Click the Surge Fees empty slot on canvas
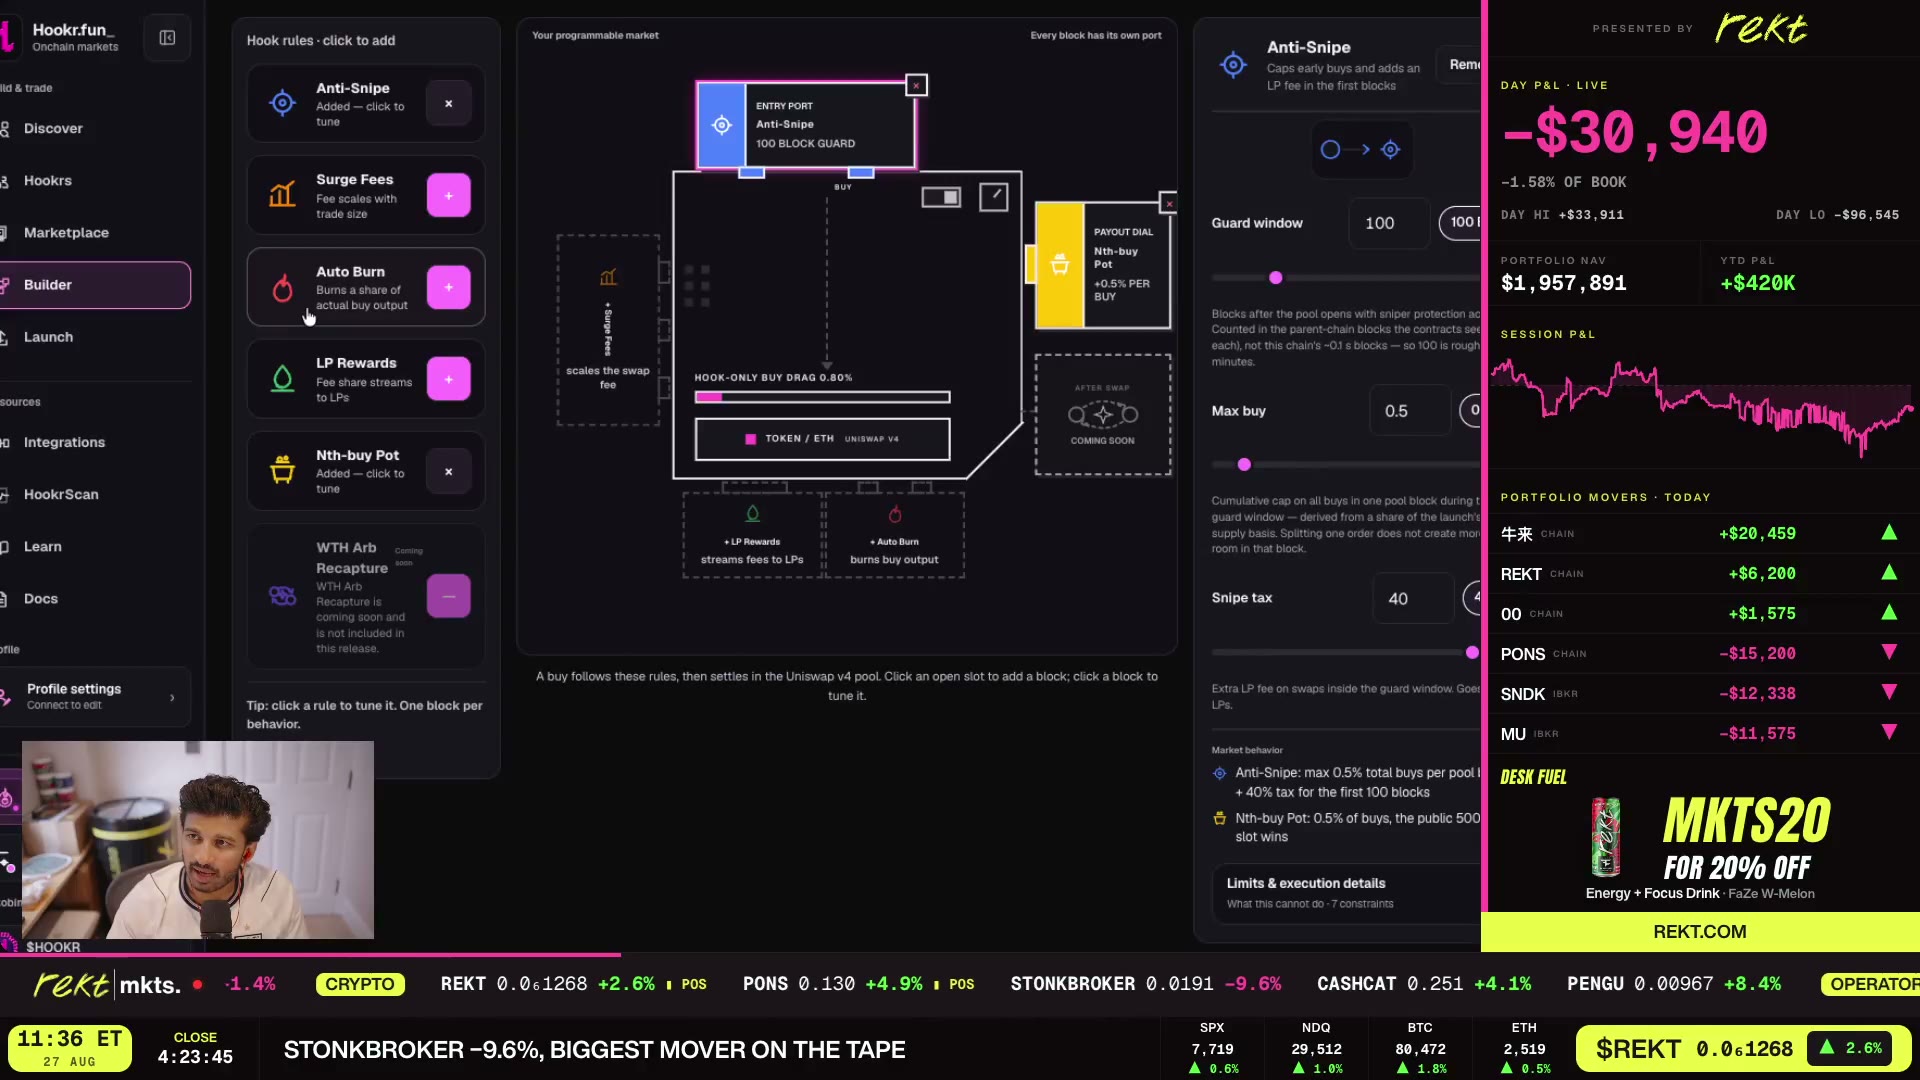Viewport: 1920px width, 1080px height. click(608, 331)
